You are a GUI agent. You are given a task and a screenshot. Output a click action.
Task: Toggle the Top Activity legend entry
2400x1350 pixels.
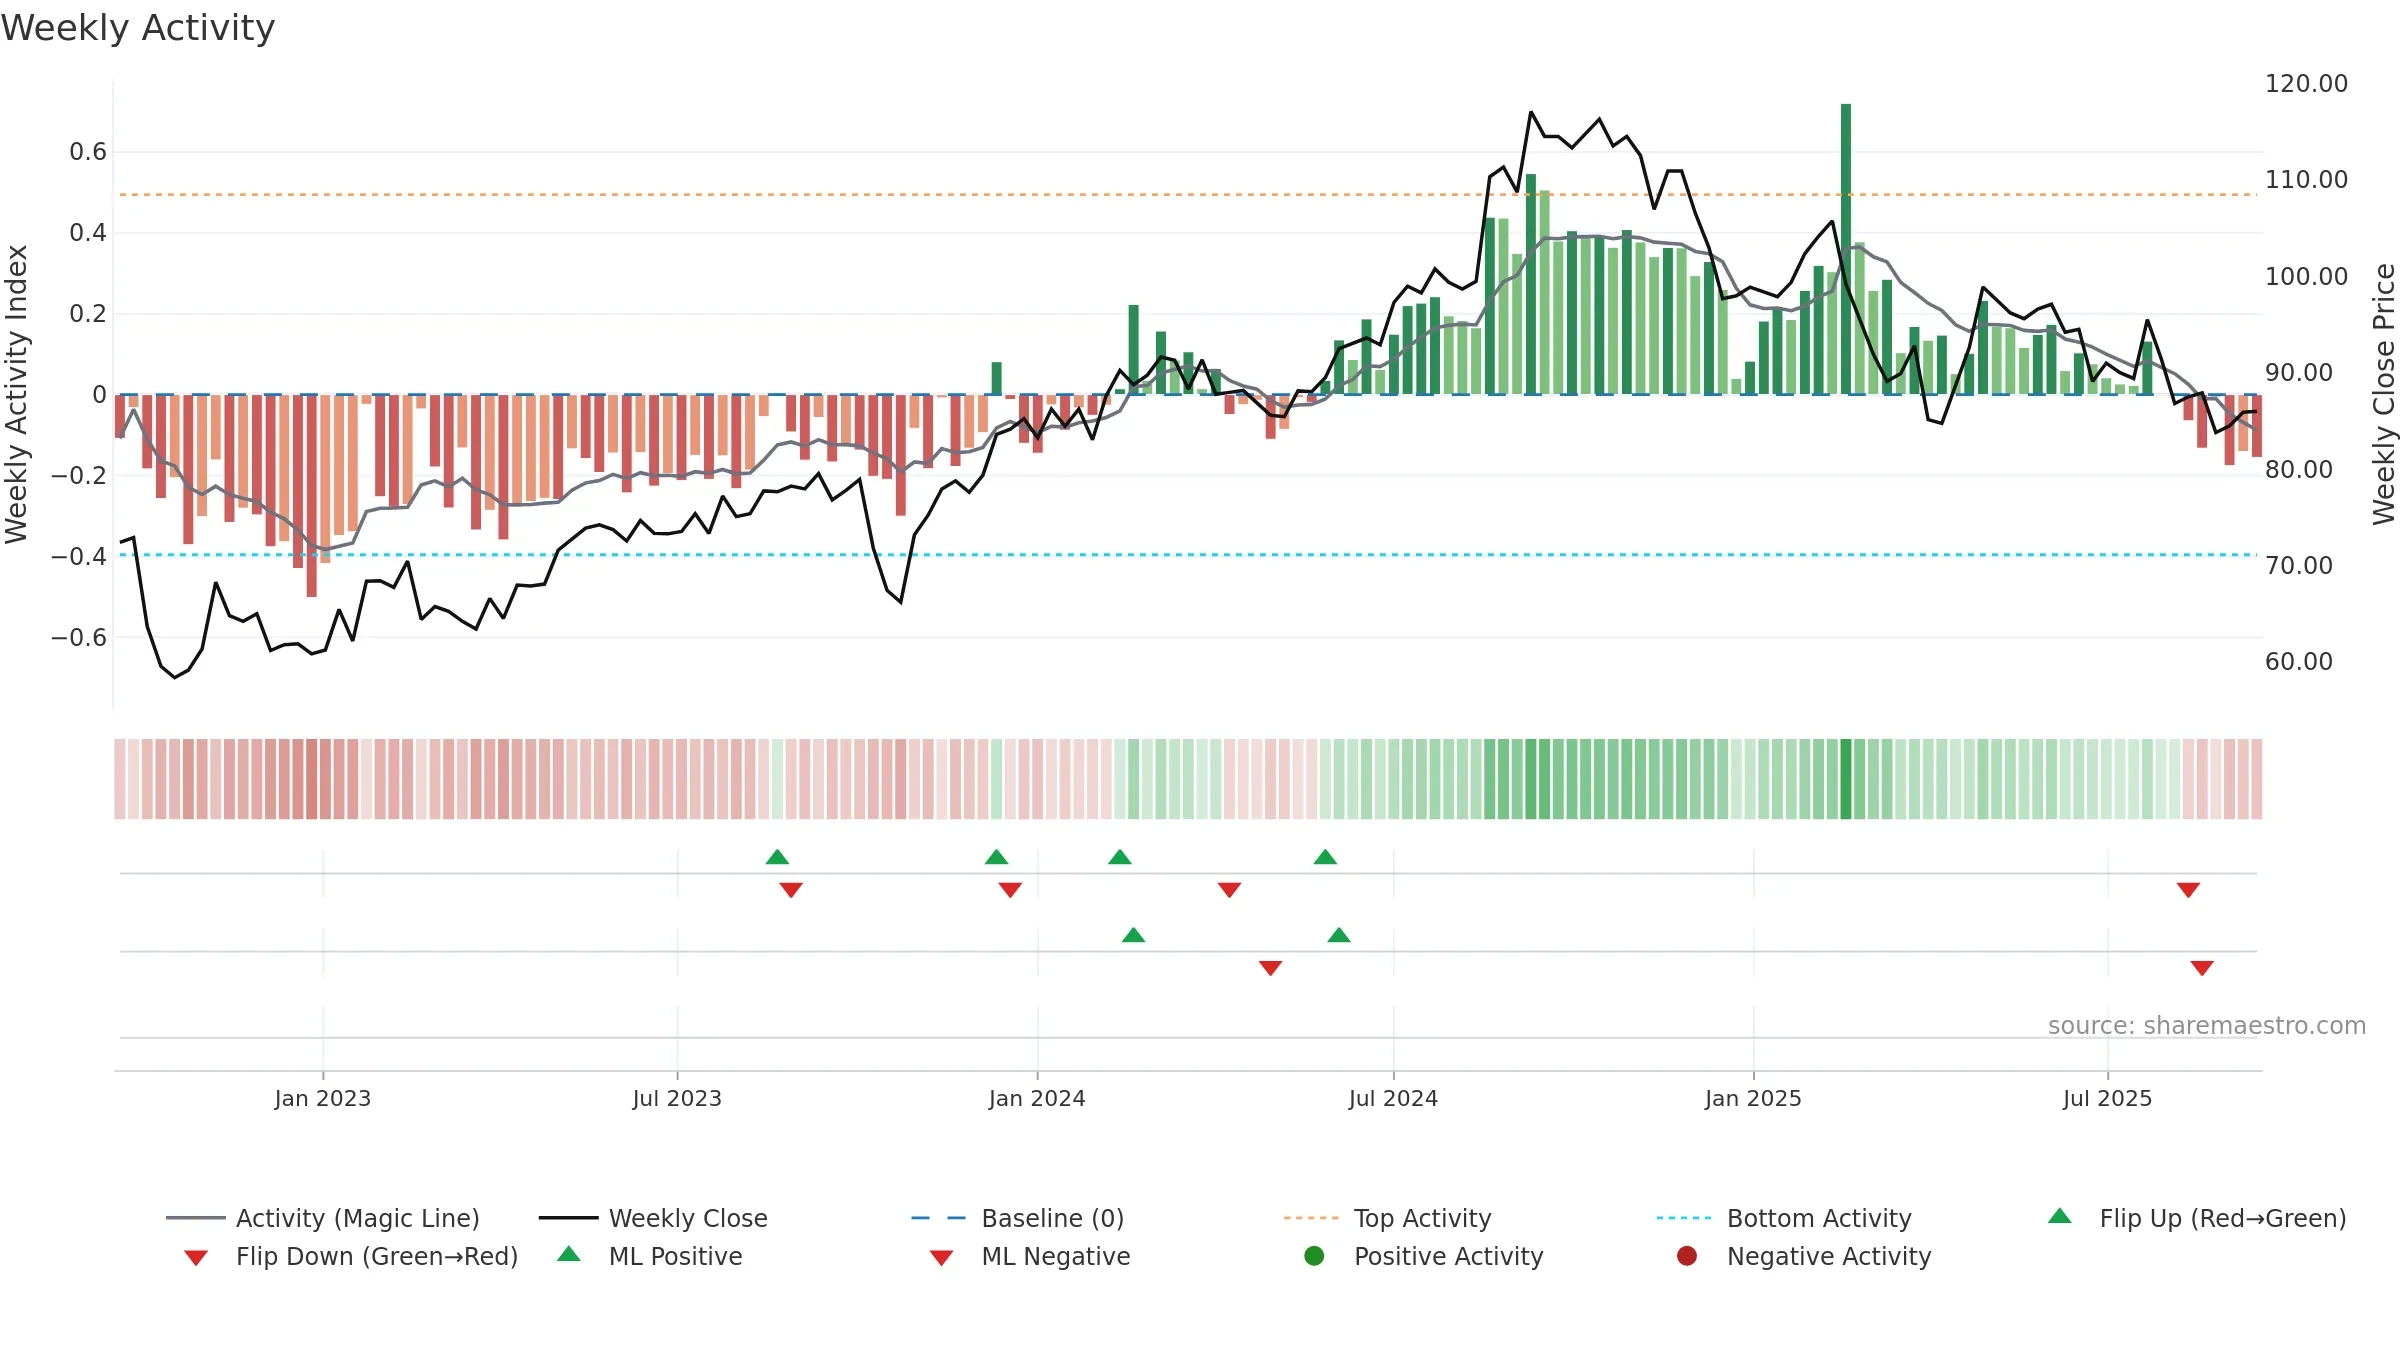[1387, 1218]
